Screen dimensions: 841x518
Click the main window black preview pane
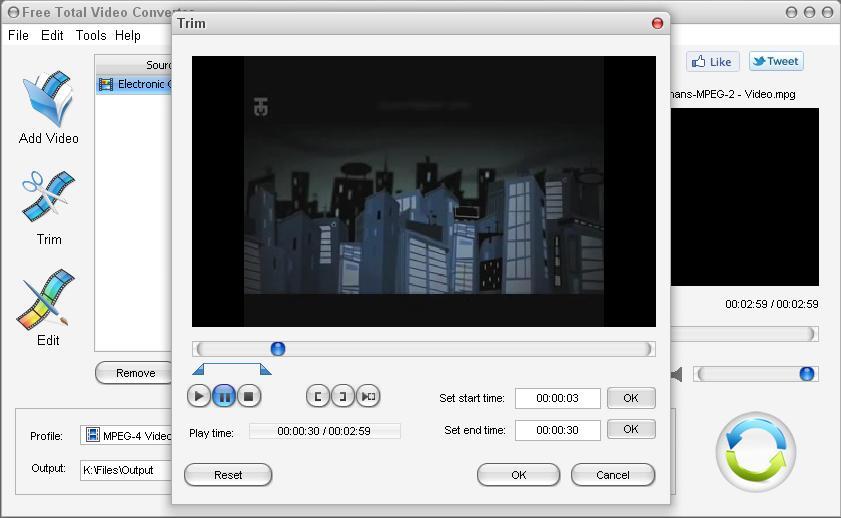[x=744, y=197]
